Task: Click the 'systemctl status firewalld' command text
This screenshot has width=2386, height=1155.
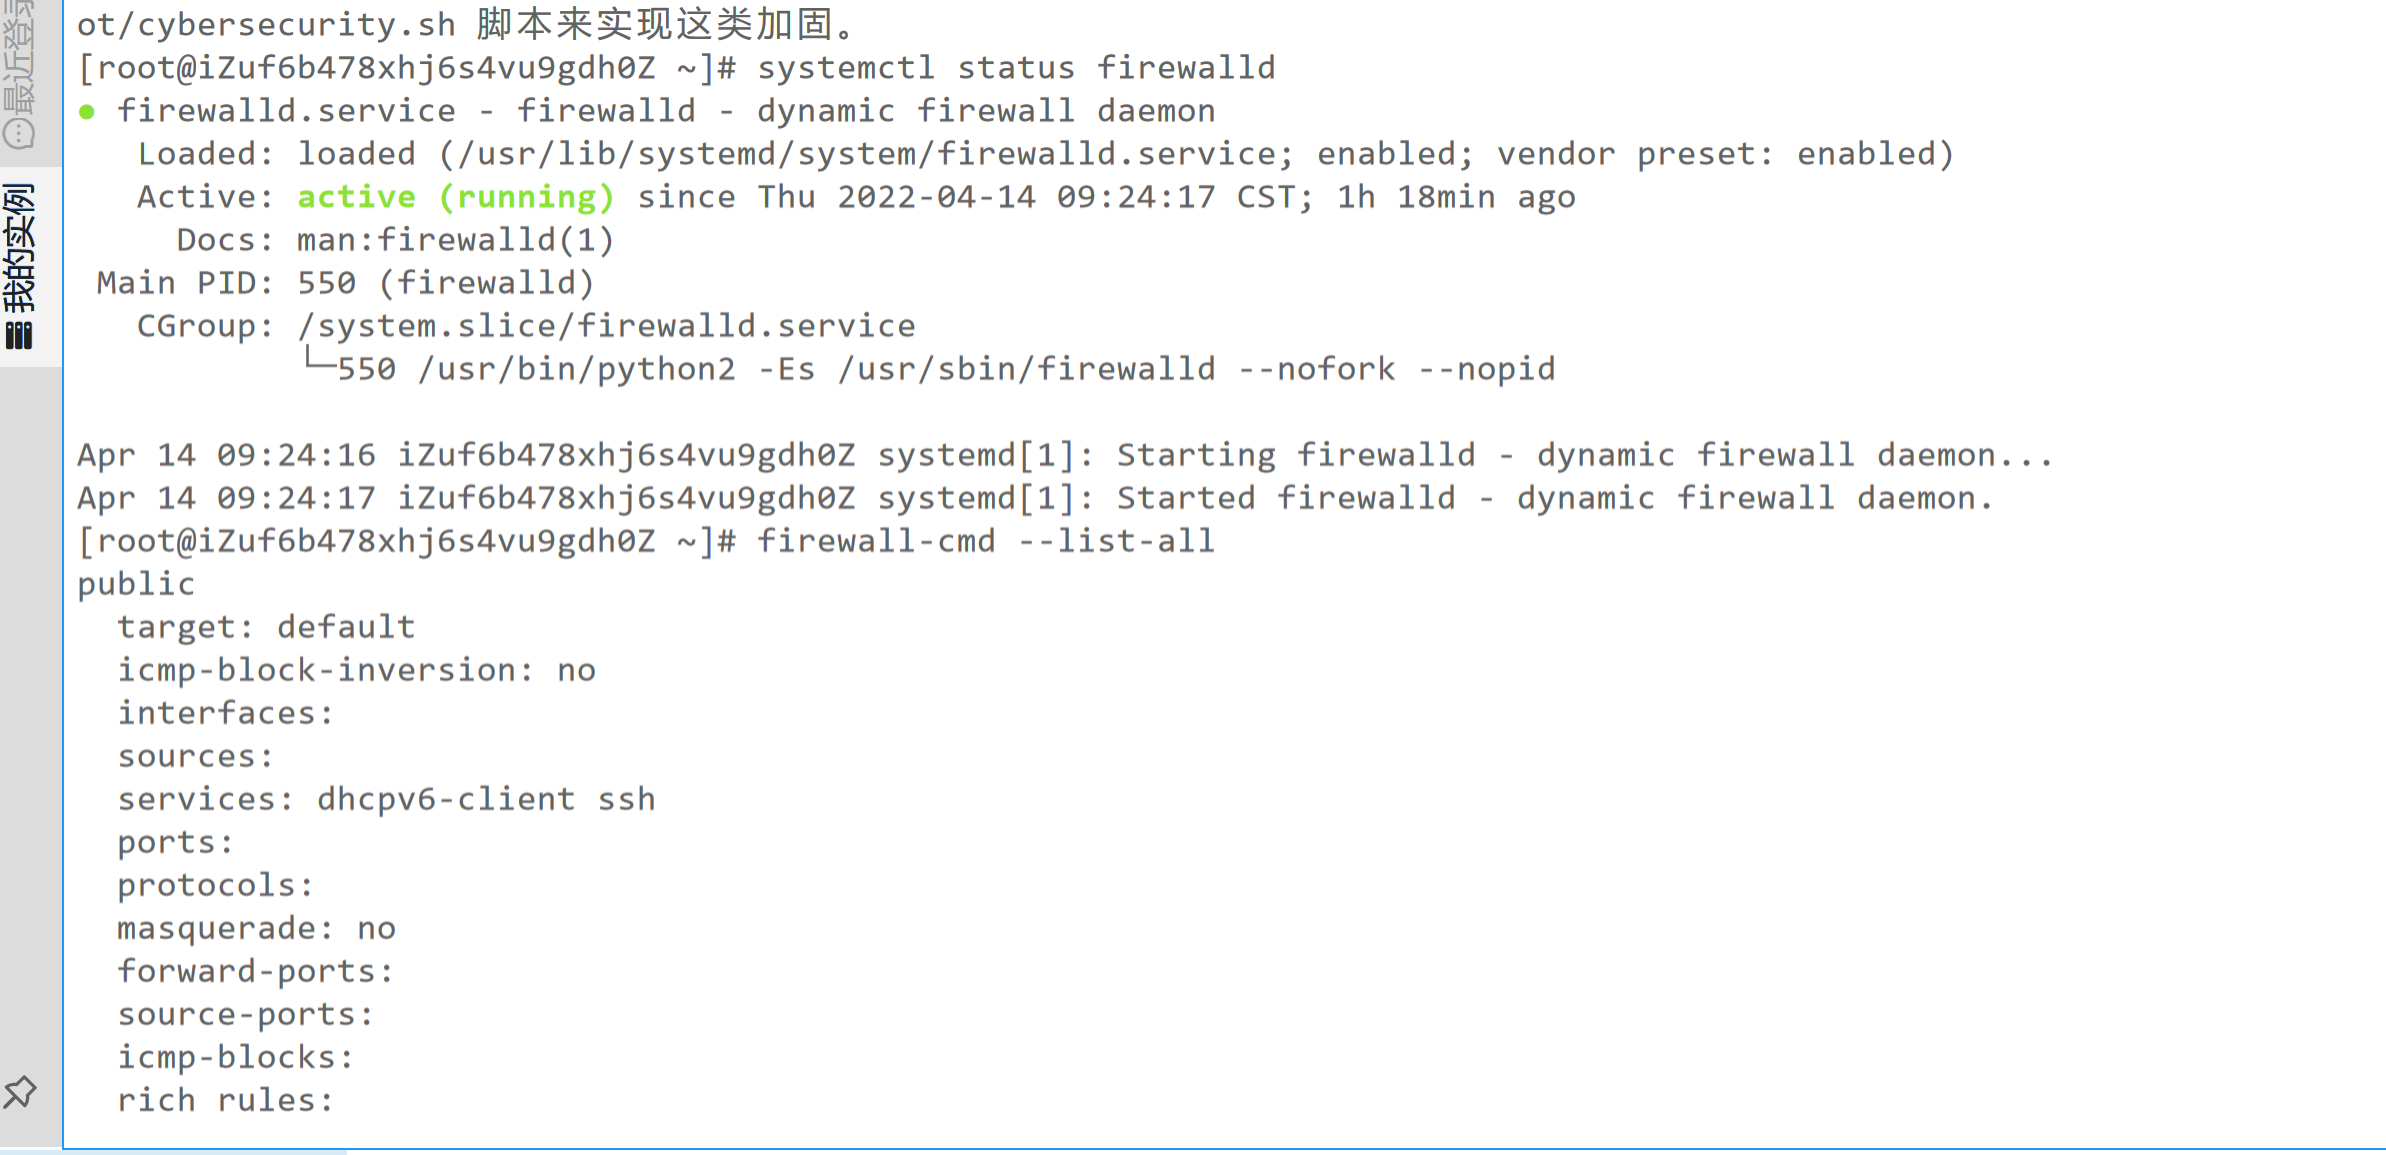Action: coord(1016,68)
